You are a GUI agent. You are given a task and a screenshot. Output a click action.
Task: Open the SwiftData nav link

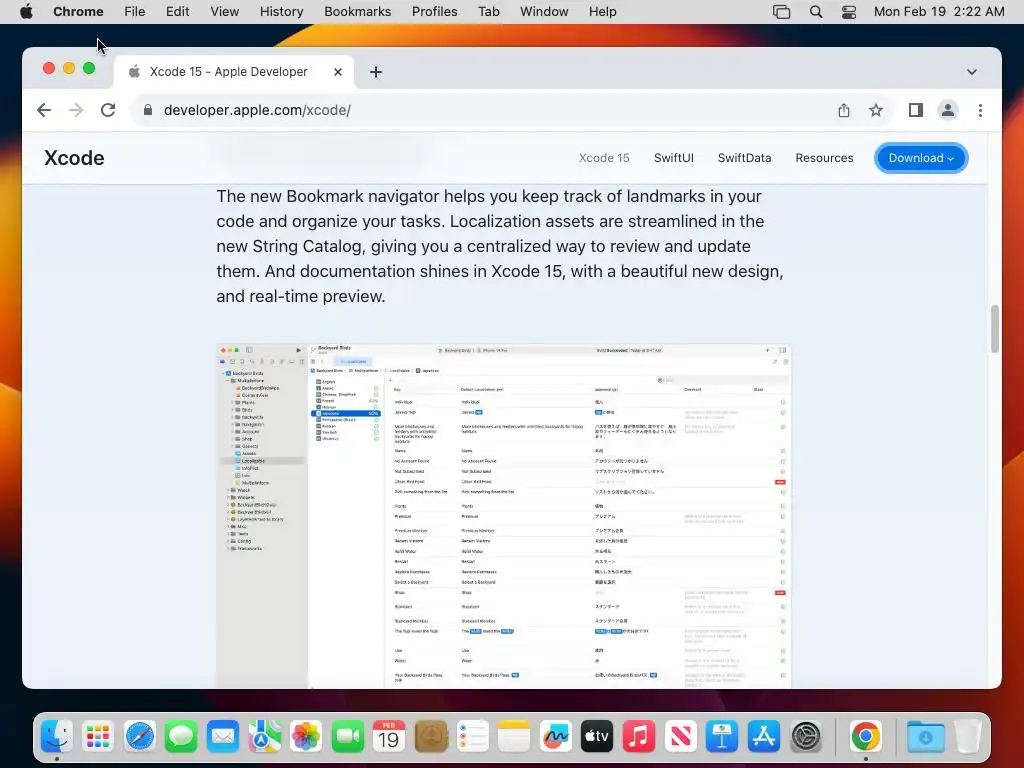[x=744, y=158]
